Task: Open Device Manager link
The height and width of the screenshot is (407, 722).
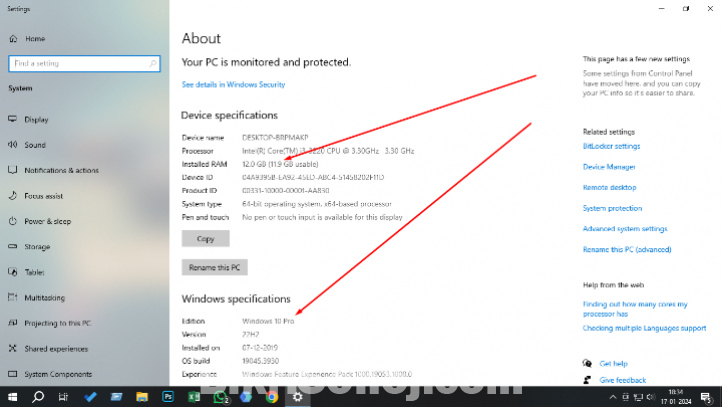Action: (x=609, y=167)
